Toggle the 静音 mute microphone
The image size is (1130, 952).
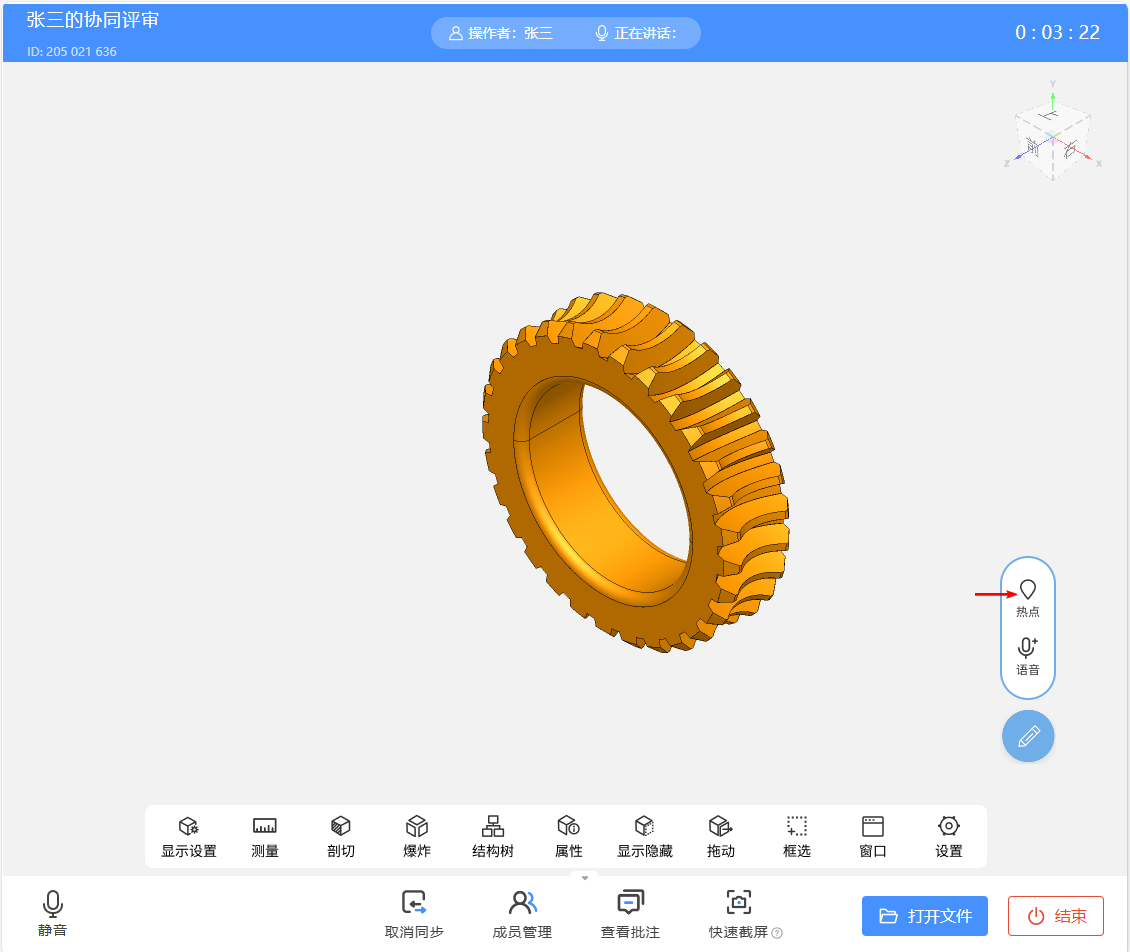click(x=53, y=913)
